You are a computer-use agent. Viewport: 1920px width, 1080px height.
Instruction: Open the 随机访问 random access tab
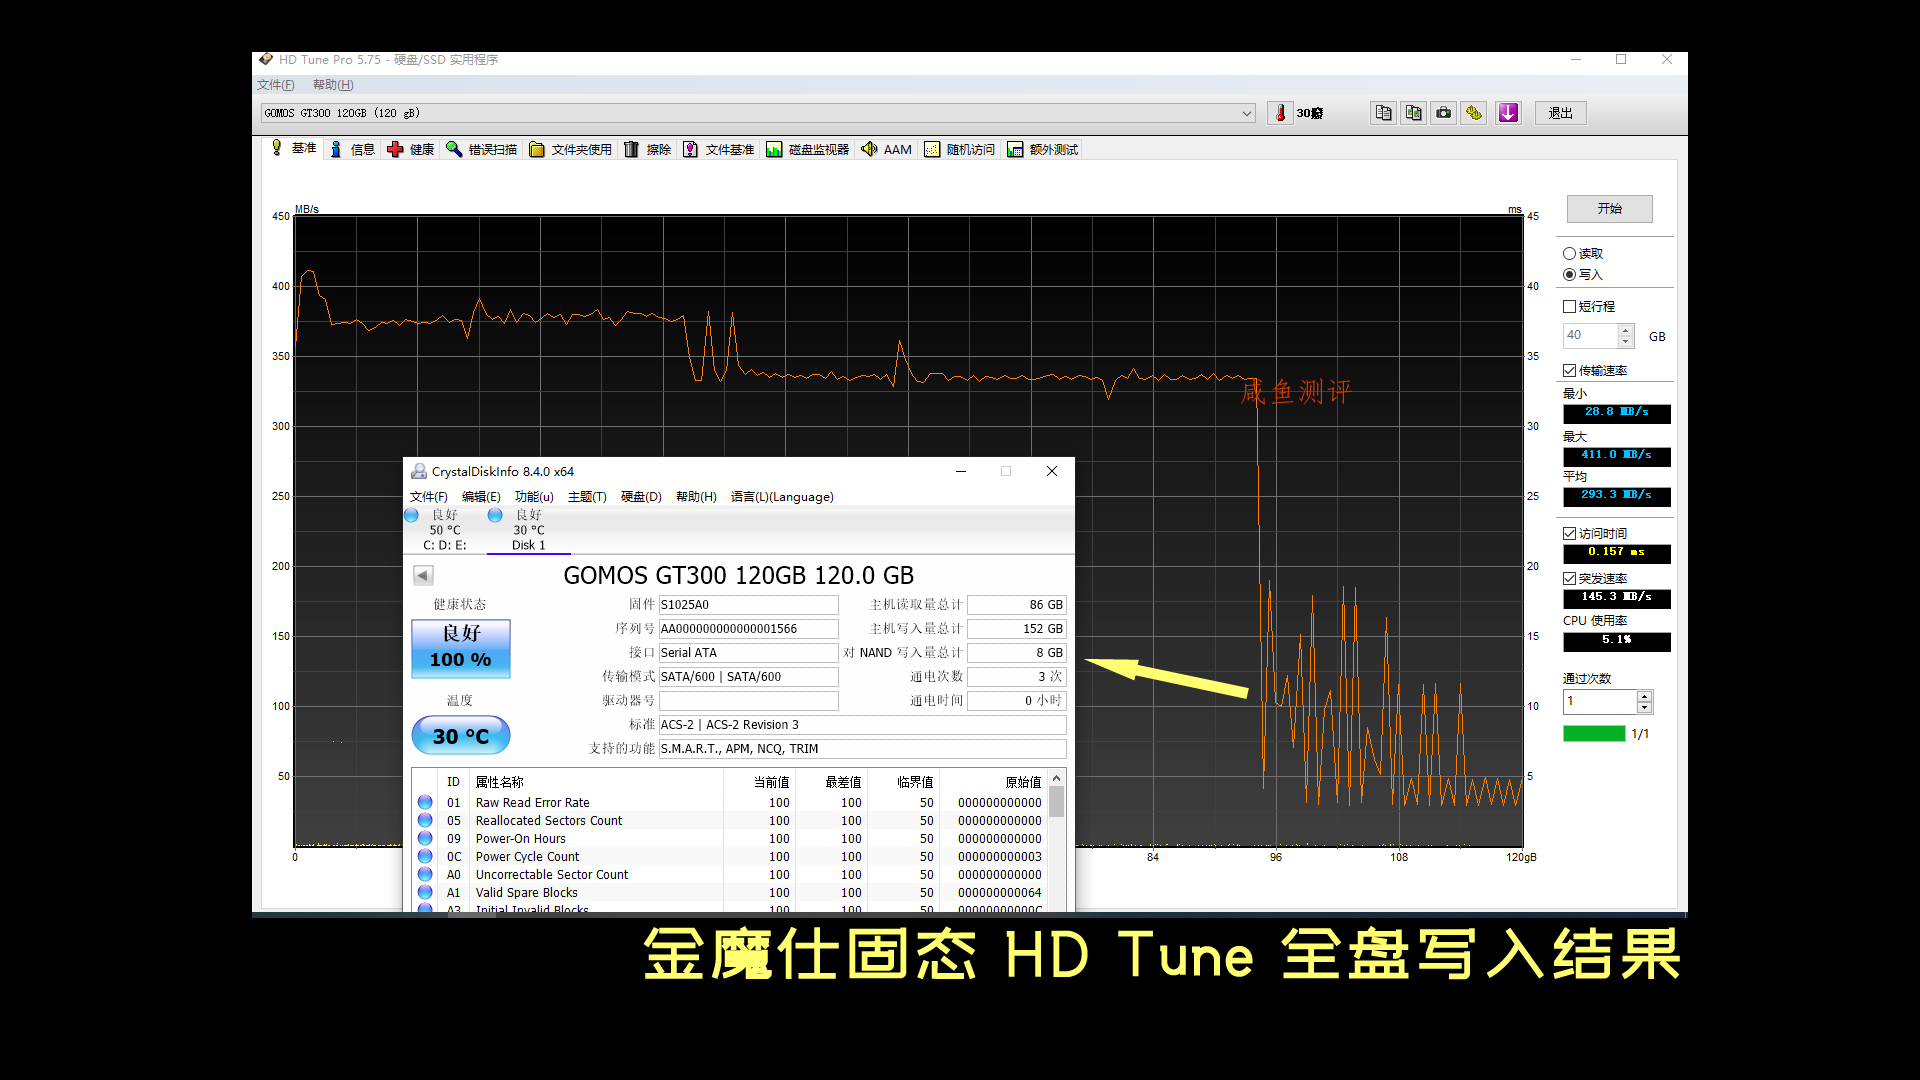pyautogui.click(x=960, y=149)
